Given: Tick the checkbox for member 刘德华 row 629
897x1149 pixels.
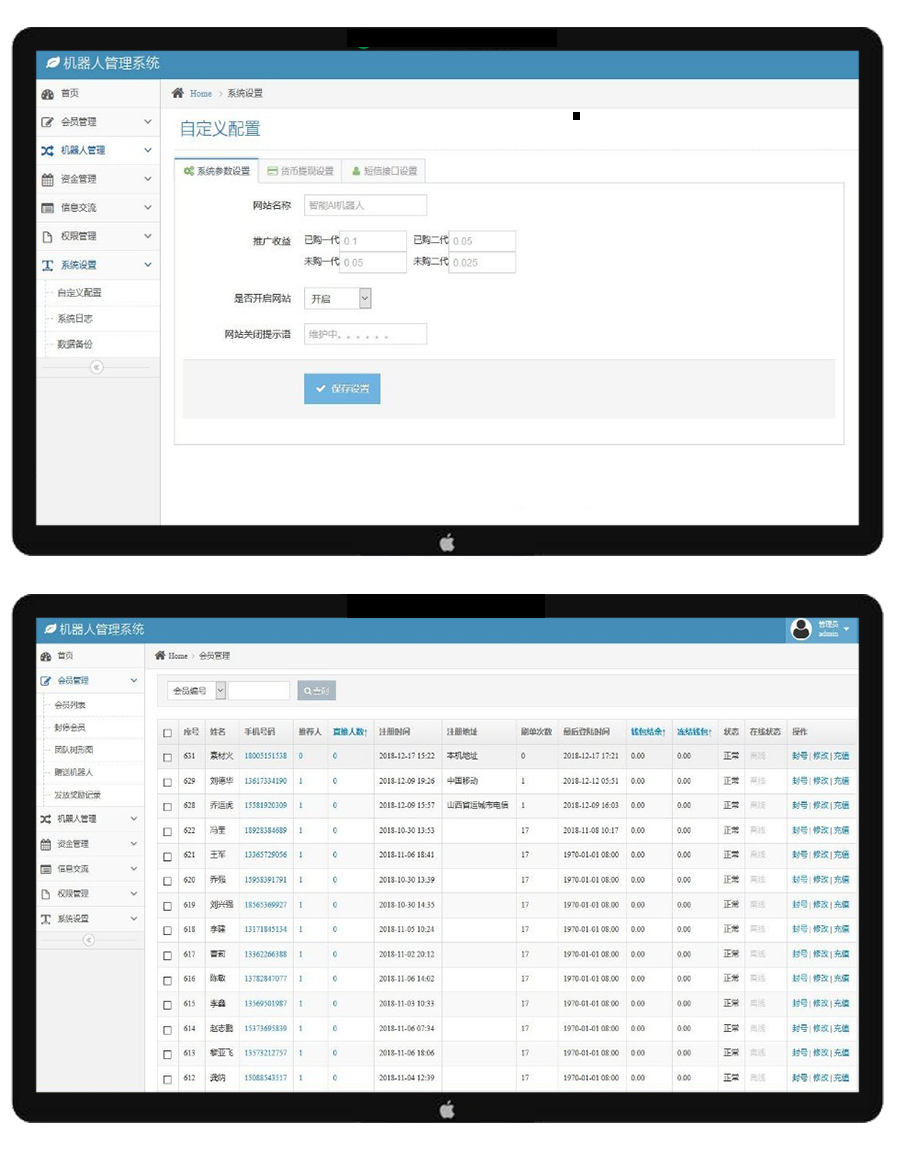Looking at the screenshot, I should click(167, 781).
